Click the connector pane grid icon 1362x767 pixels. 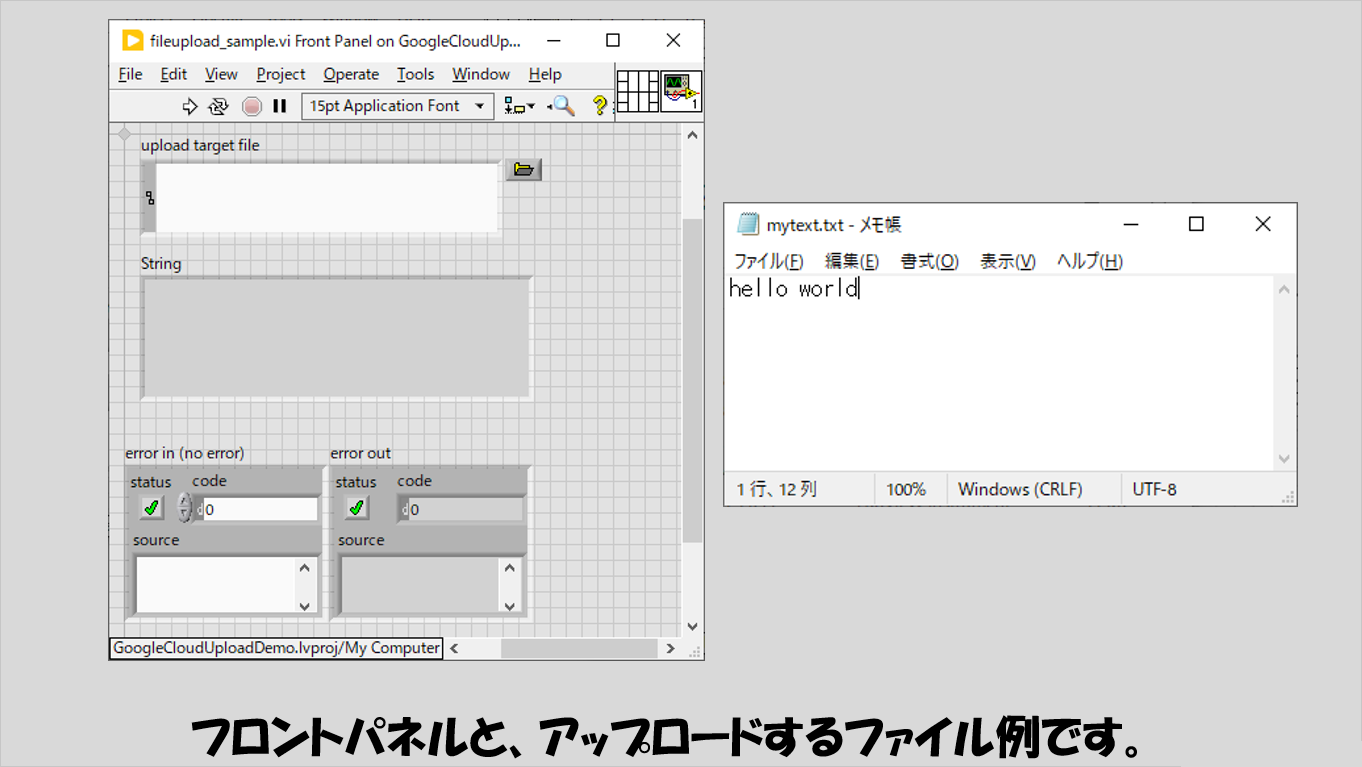(637, 91)
